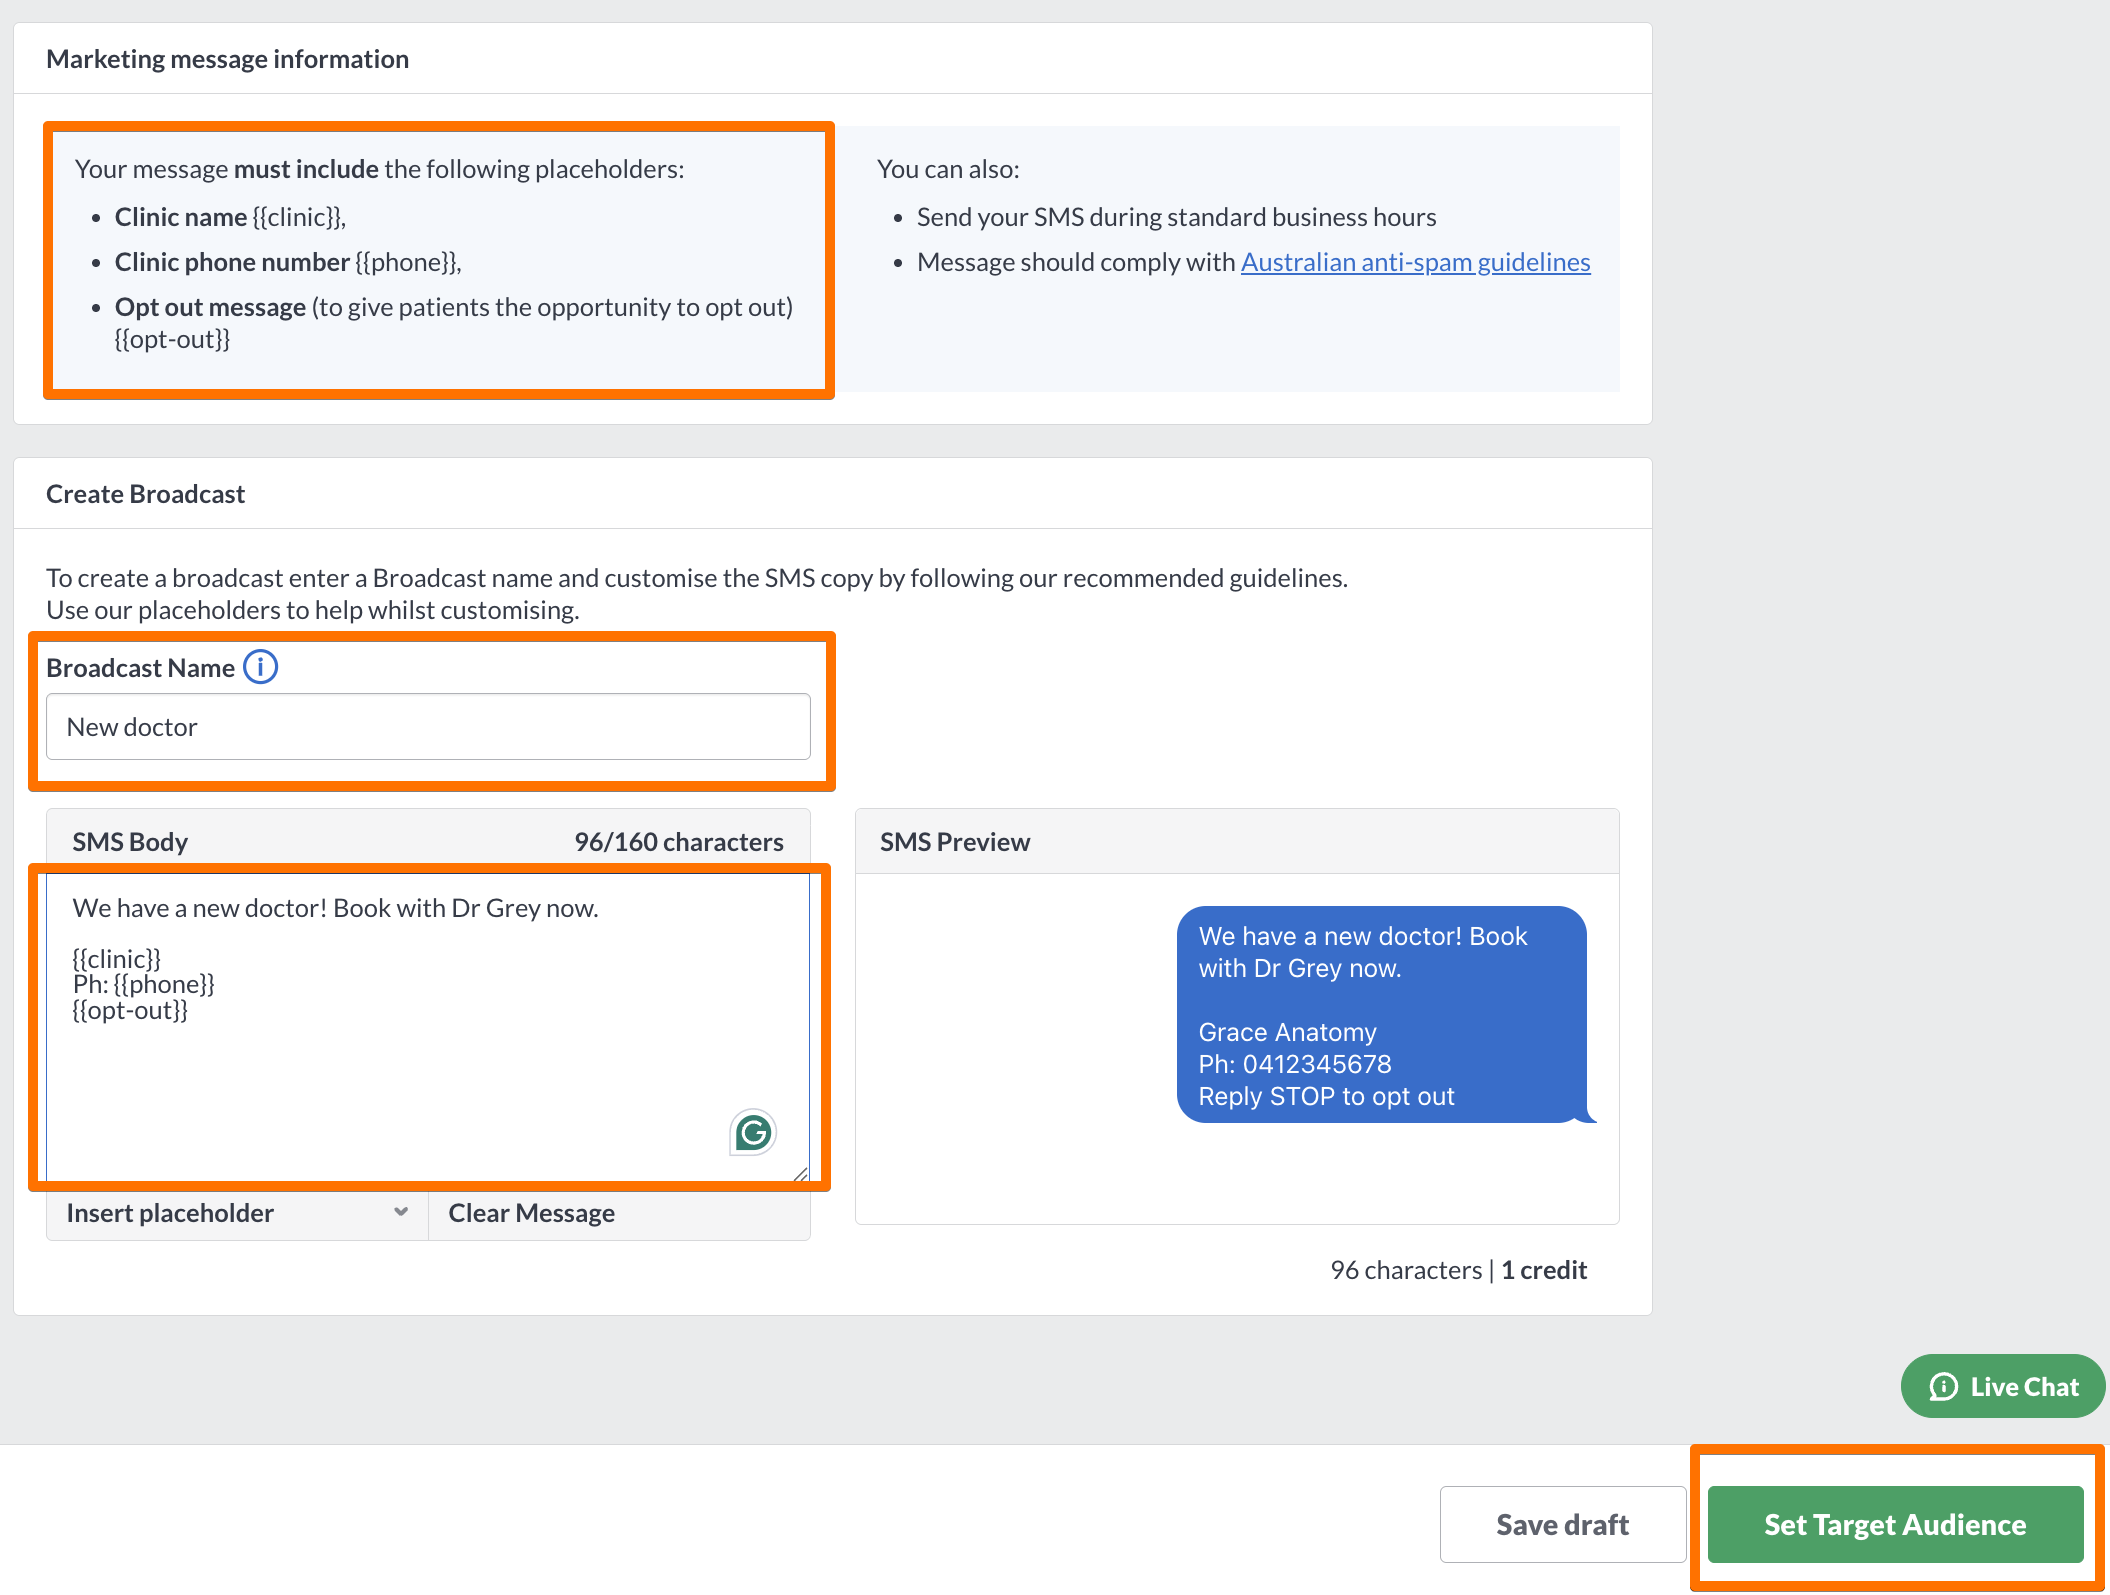Image resolution: width=2110 pixels, height=1595 pixels.
Task: Click the Broadcast Name info icon
Action: click(x=261, y=666)
